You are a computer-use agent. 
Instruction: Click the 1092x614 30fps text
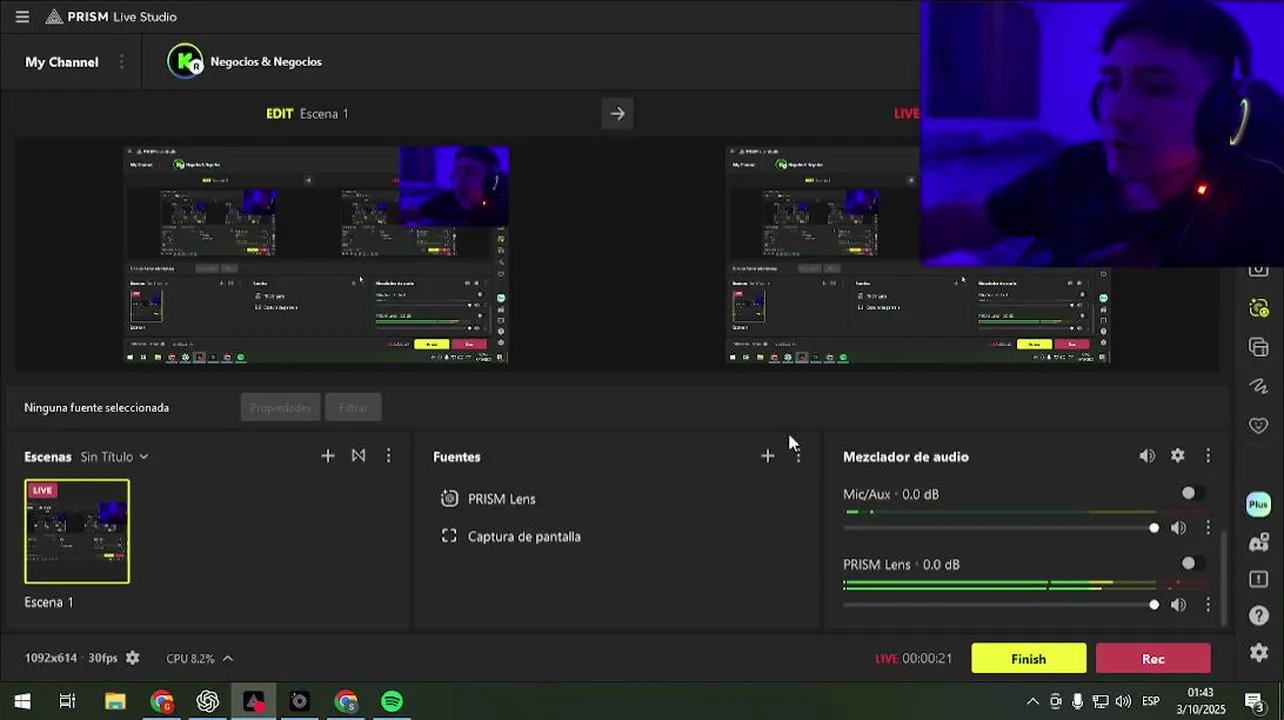pyautogui.click(x=71, y=658)
